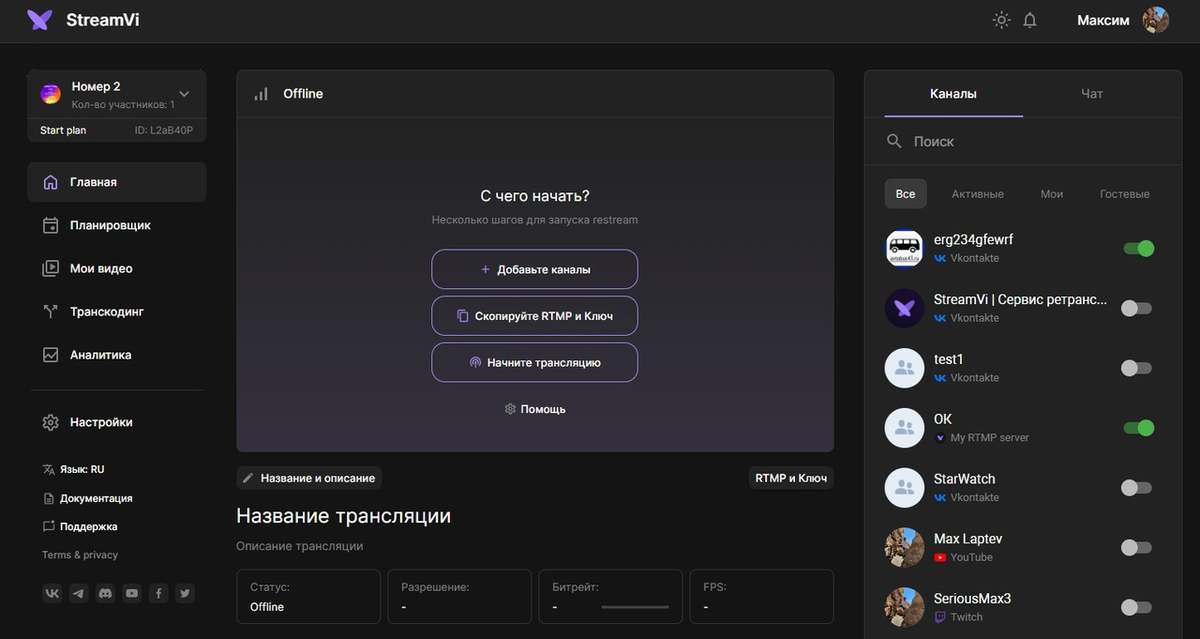Select the Активные channel filter
The width and height of the screenshot is (1200, 639).
pos(977,193)
